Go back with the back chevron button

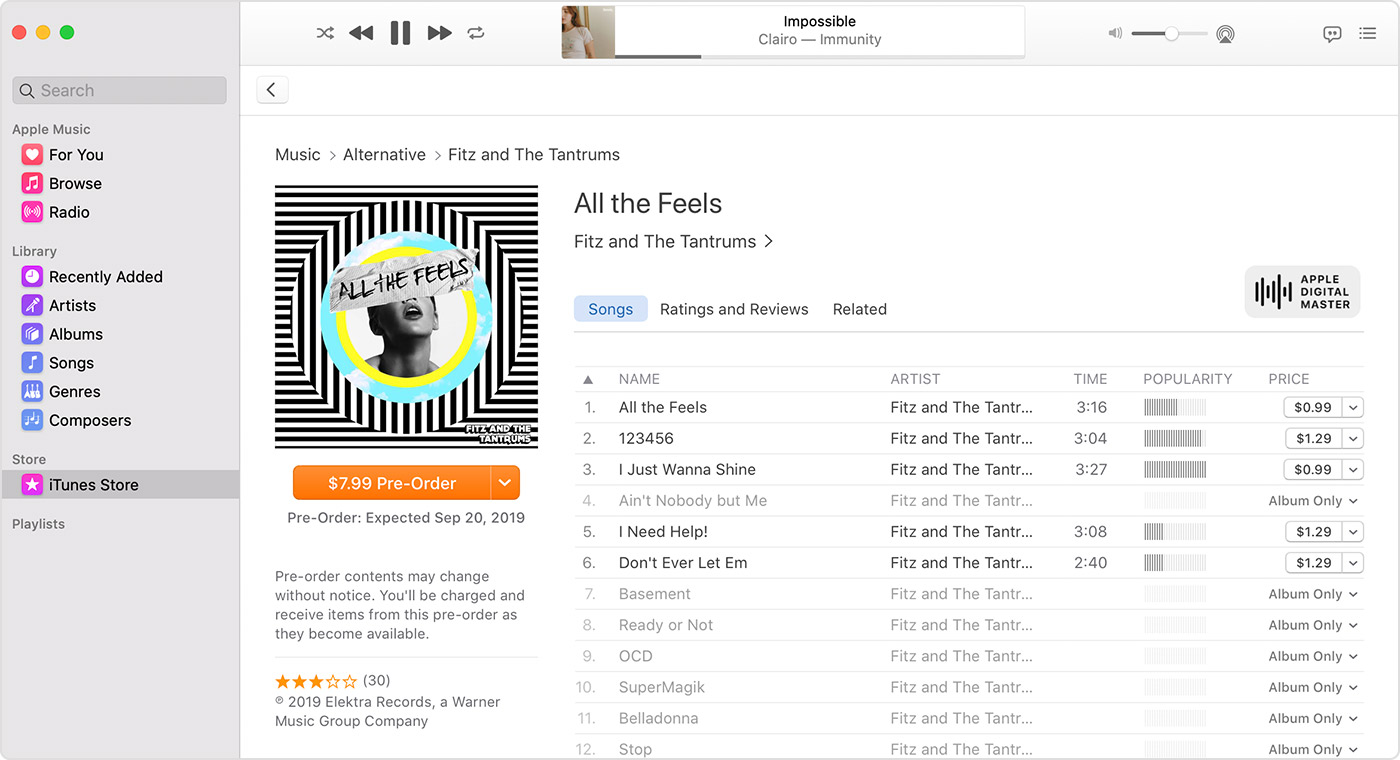(x=271, y=90)
